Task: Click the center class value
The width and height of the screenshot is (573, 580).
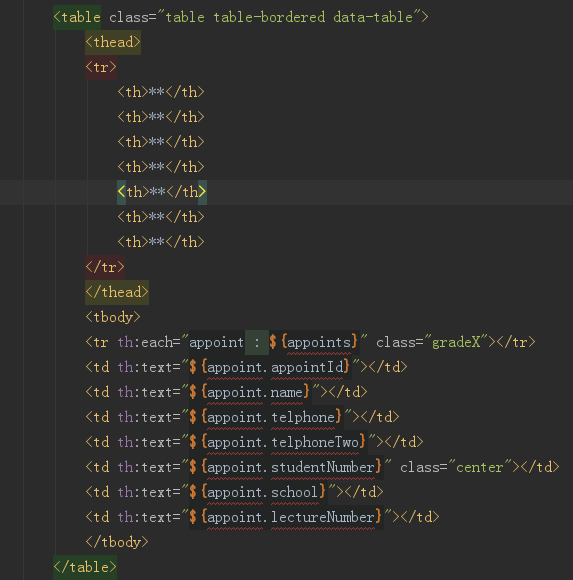Action: pyautogui.click(x=480, y=467)
